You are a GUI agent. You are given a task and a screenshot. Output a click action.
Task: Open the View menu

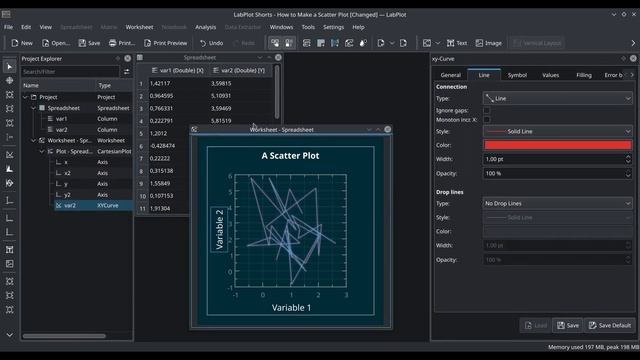click(x=46, y=27)
